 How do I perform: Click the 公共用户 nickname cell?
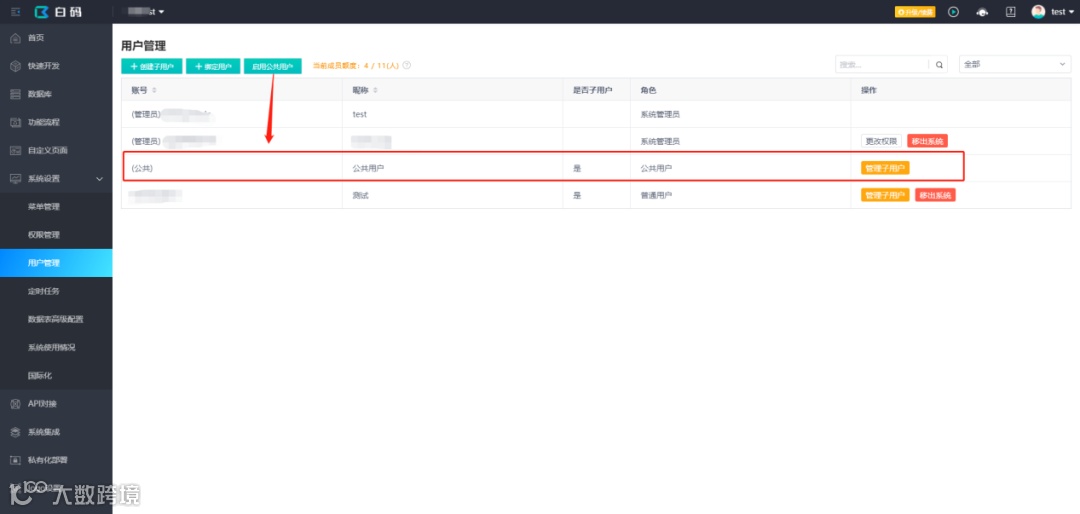pos(368,168)
